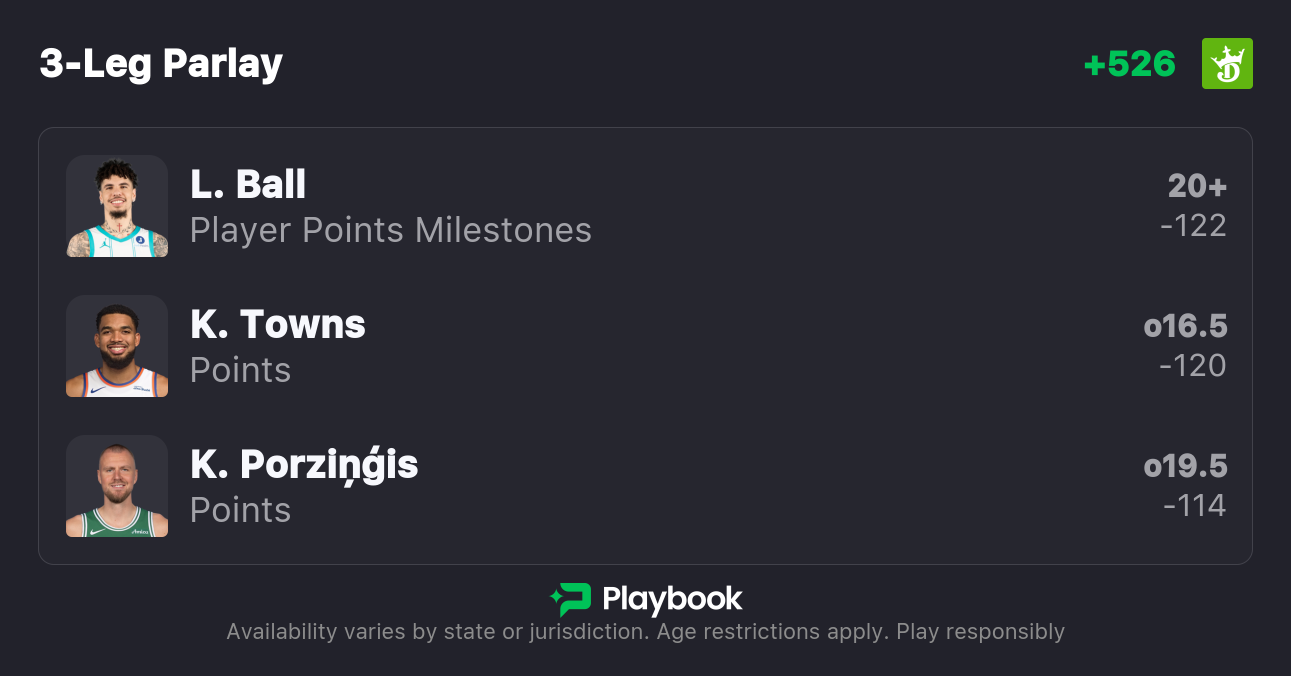Screen dimensions: 1291x676
Task: Click K. Porziņģis' player headshot
Action: 117,486
